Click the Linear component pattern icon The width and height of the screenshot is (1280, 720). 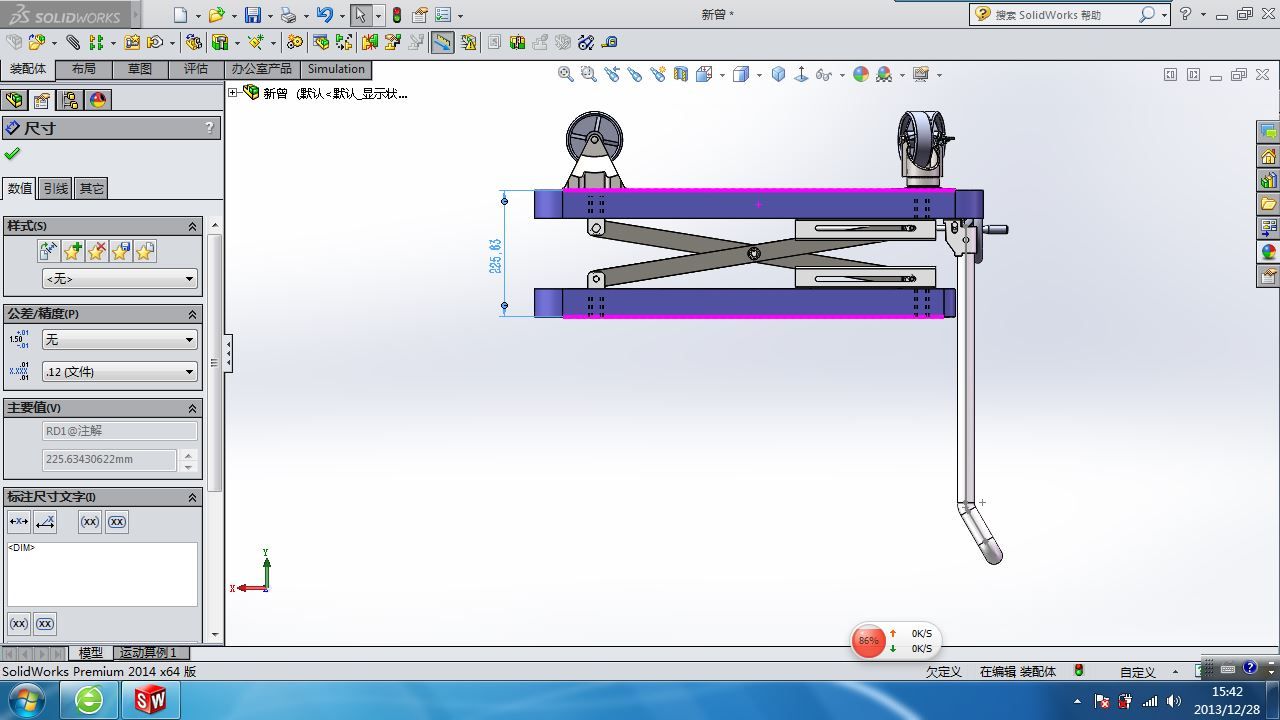click(x=96, y=42)
